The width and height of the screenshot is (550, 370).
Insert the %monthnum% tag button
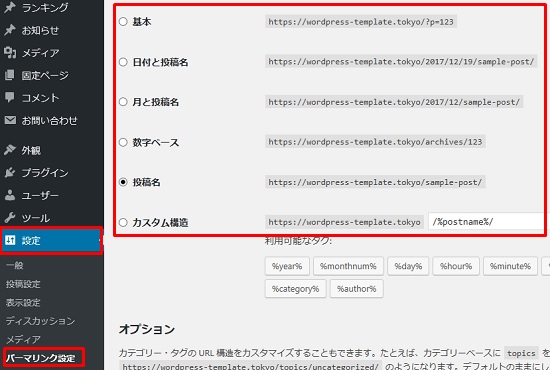348,266
